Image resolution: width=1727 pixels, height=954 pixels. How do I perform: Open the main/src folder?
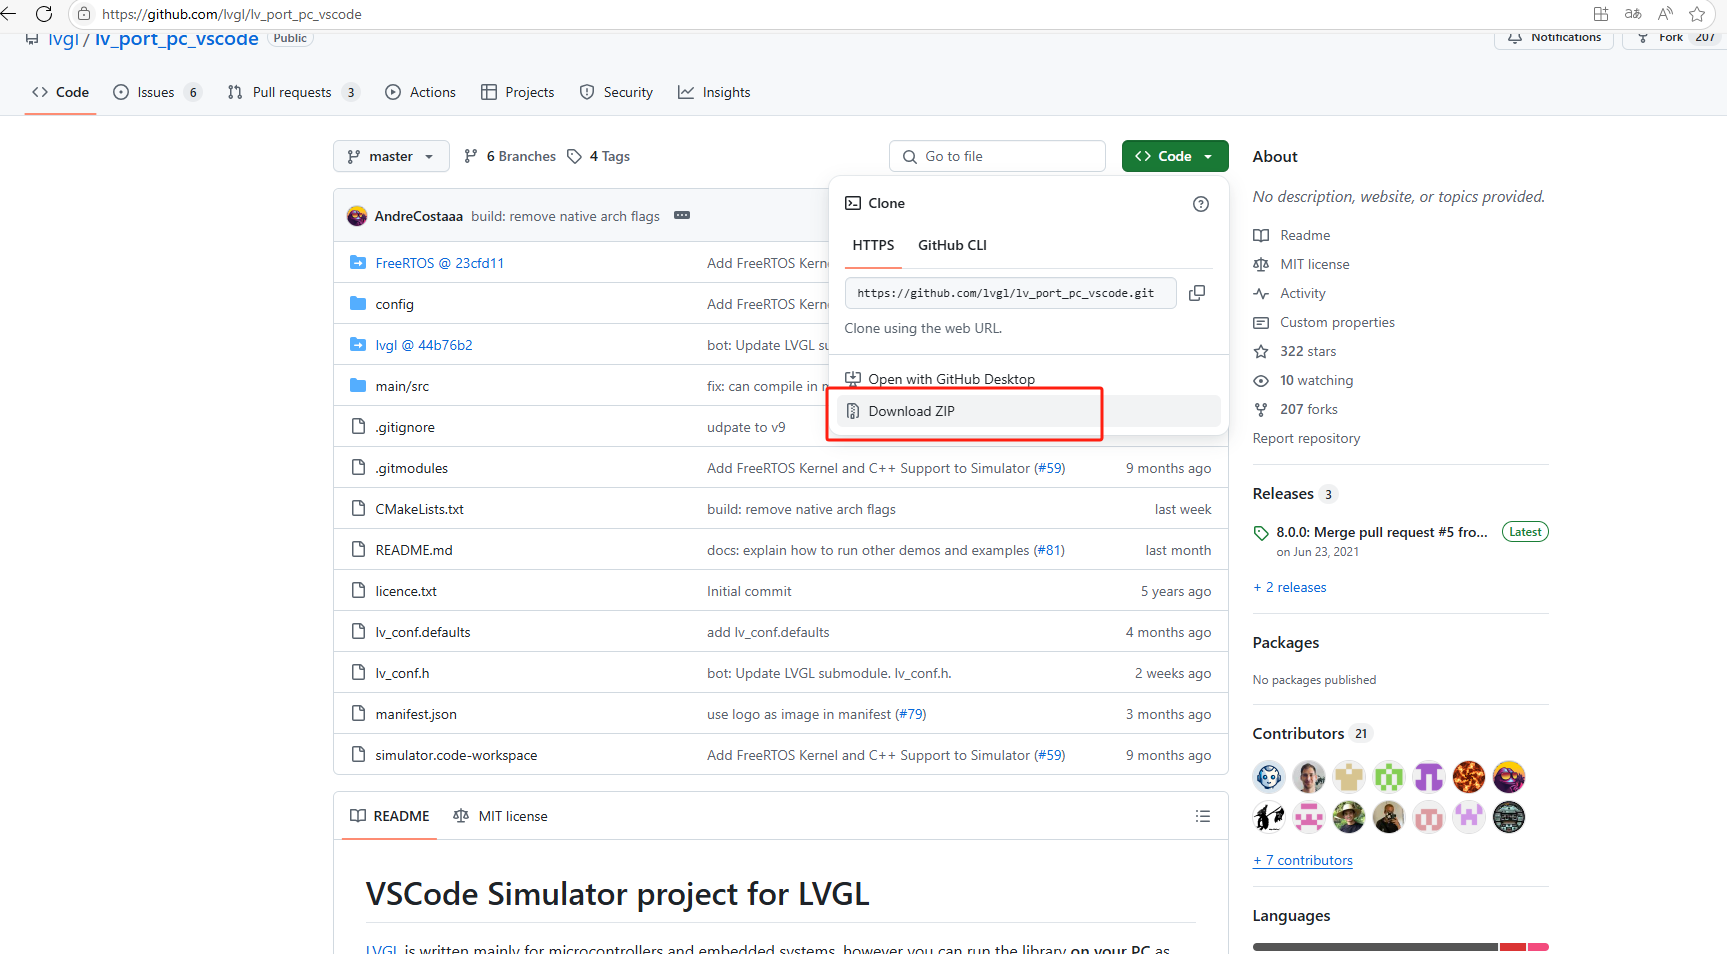point(402,386)
